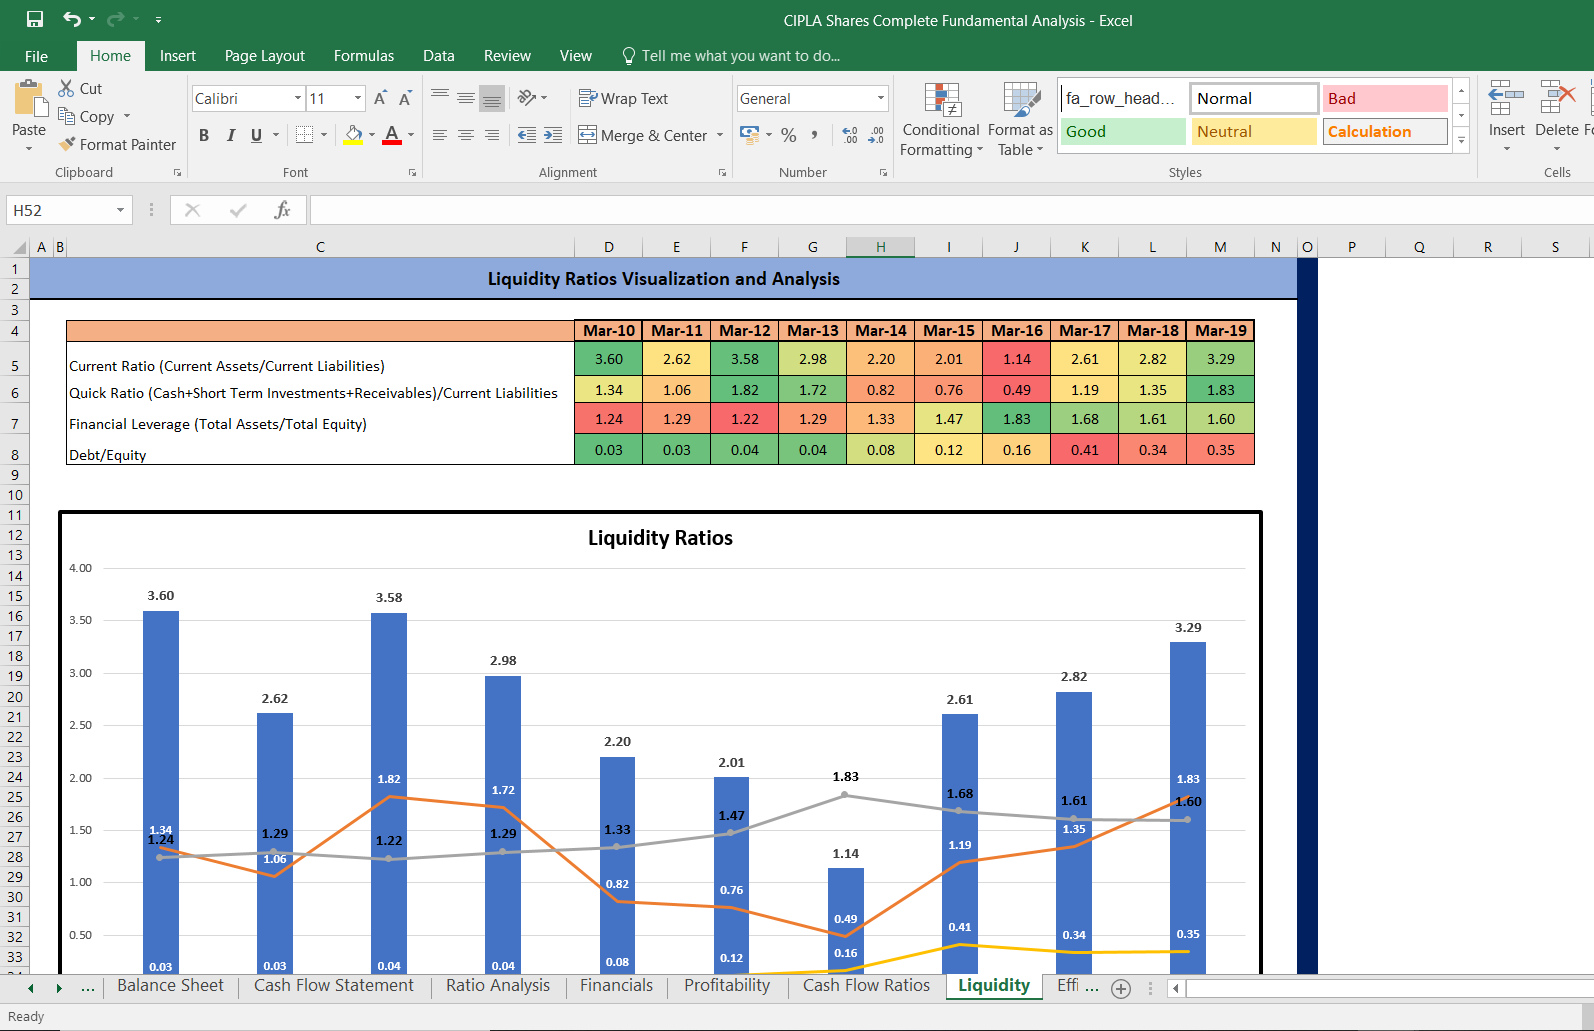
Task: Open the text orientation tool
Action: pyautogui.click(x=528, y=98)
